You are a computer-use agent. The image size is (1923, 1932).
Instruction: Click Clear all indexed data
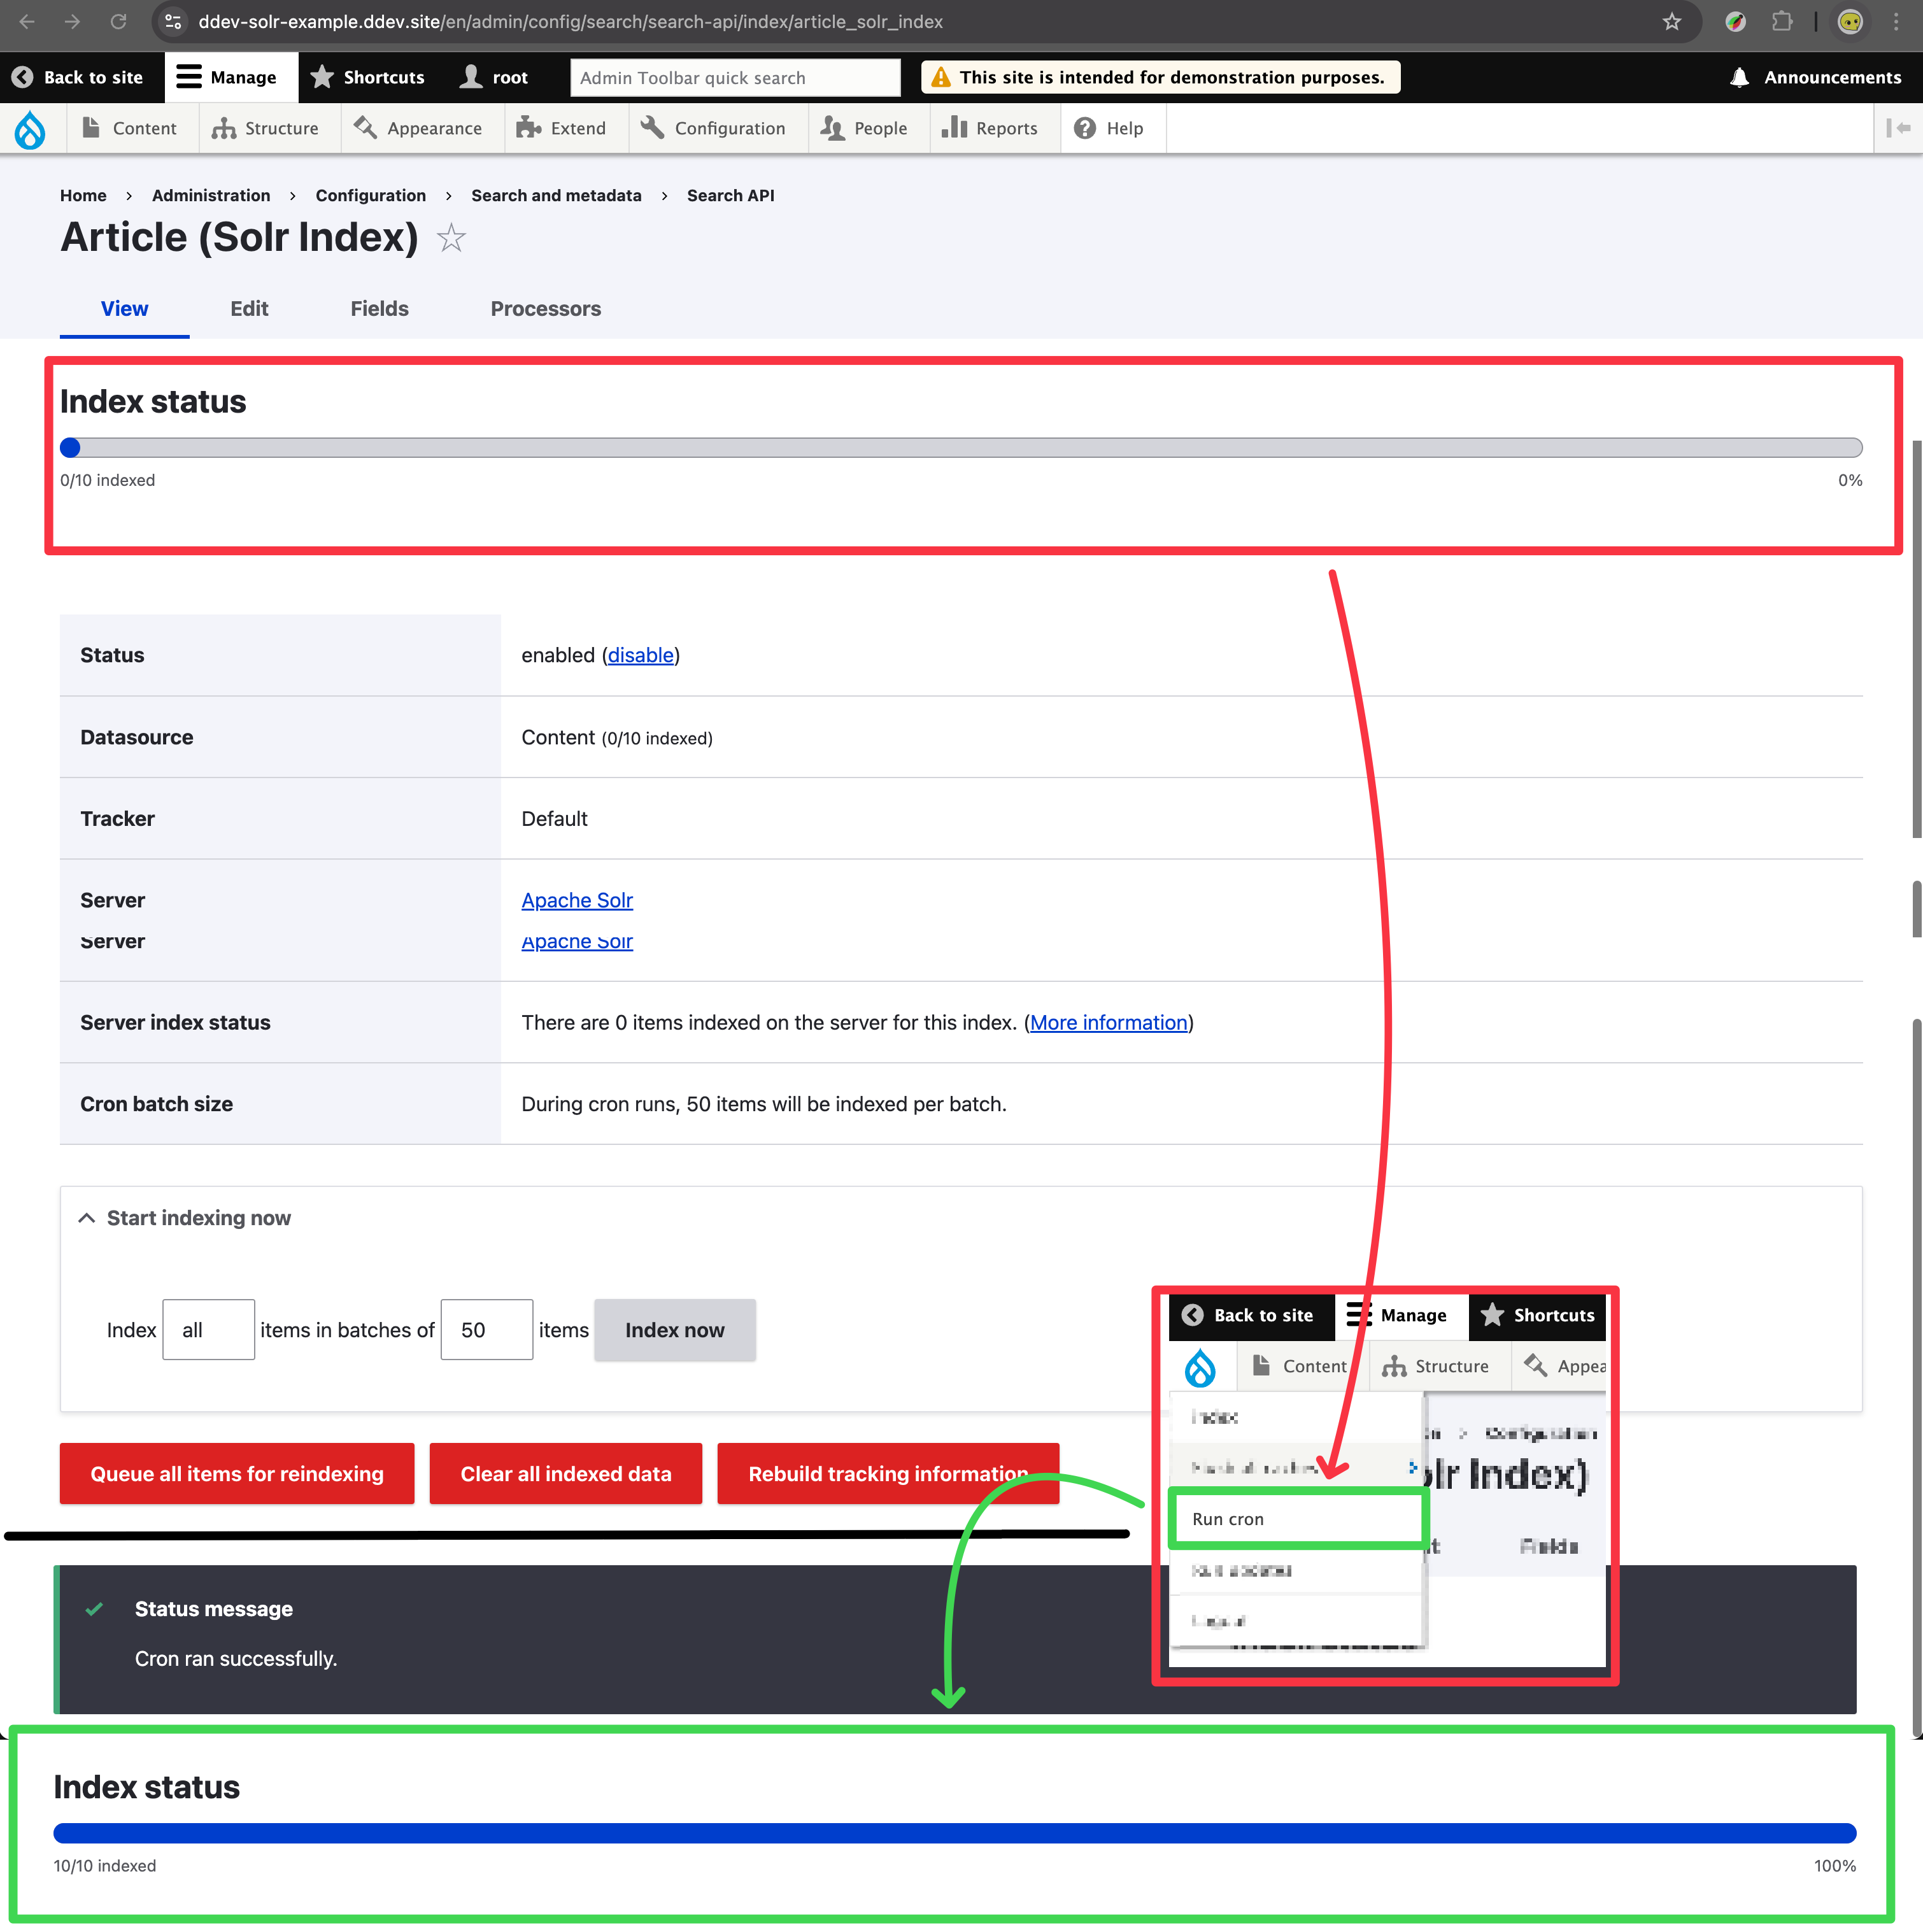tap(565, 1474)
